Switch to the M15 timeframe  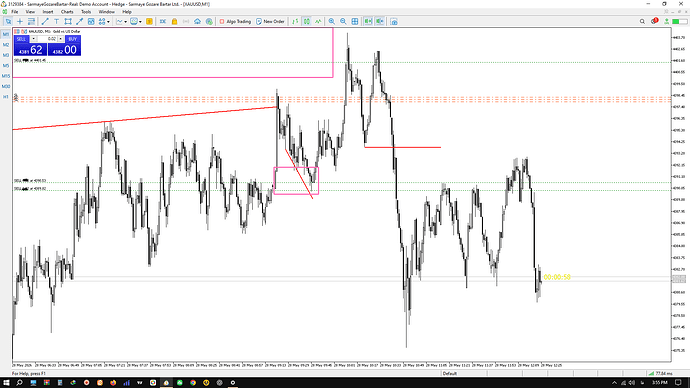(6, 76)
